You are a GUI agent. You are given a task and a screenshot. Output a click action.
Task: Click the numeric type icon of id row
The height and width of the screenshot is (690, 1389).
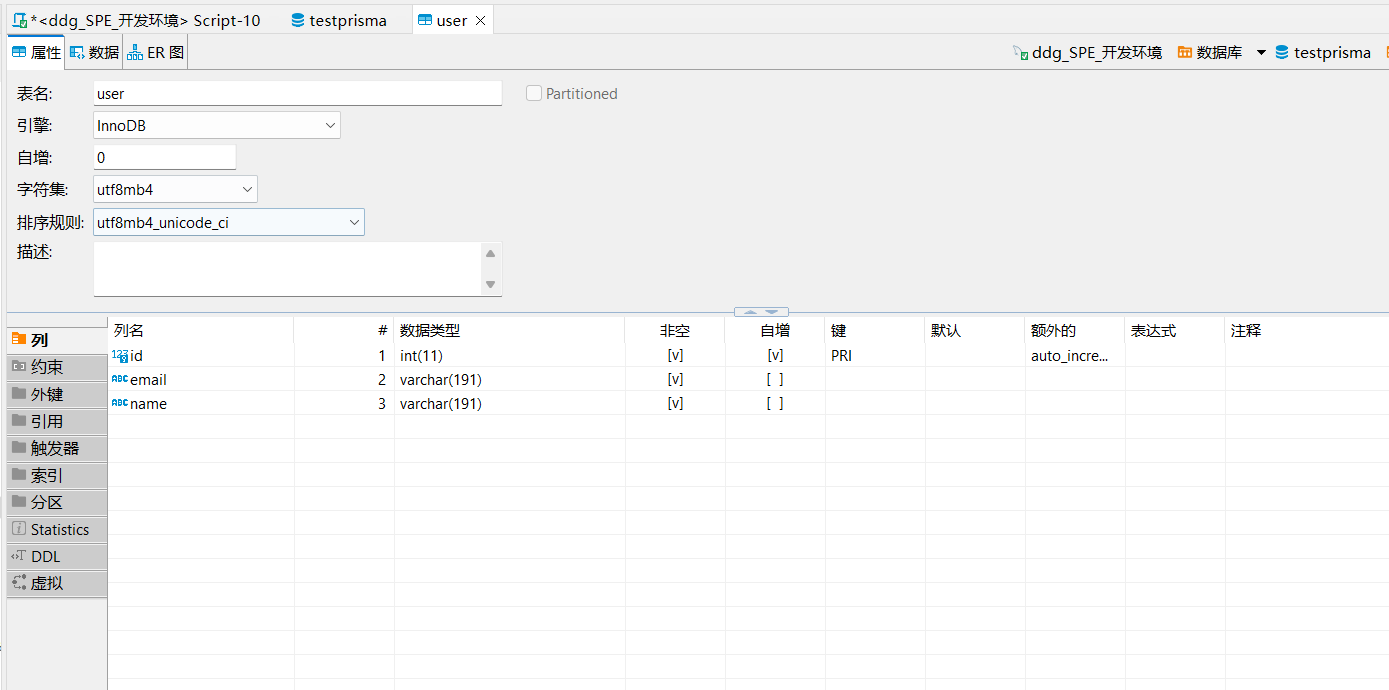tap(120, 355)
